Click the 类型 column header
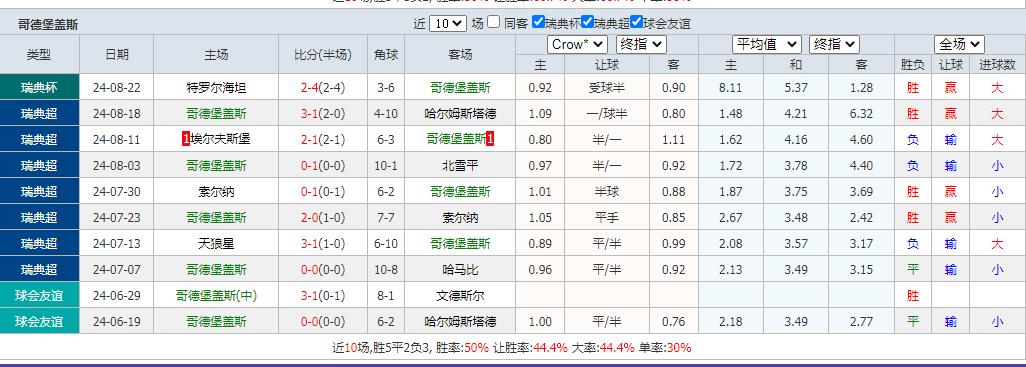 (x=39, y=54)
